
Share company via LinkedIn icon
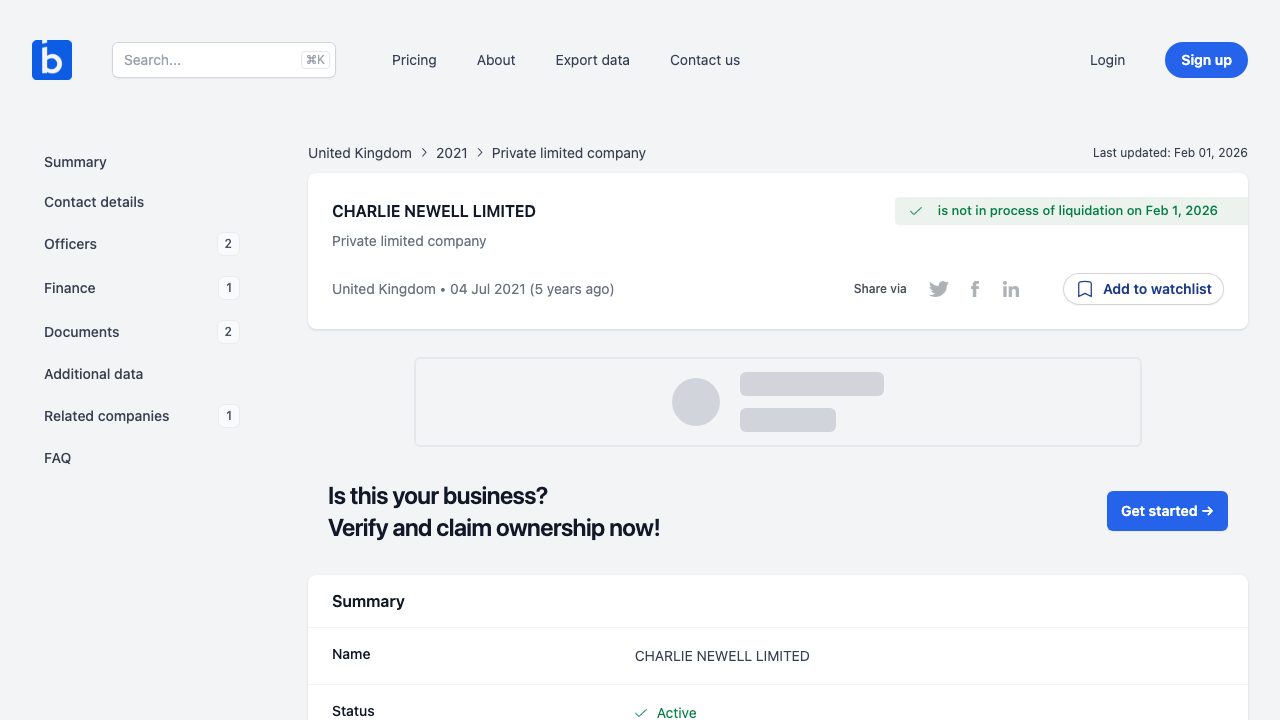1011,289
